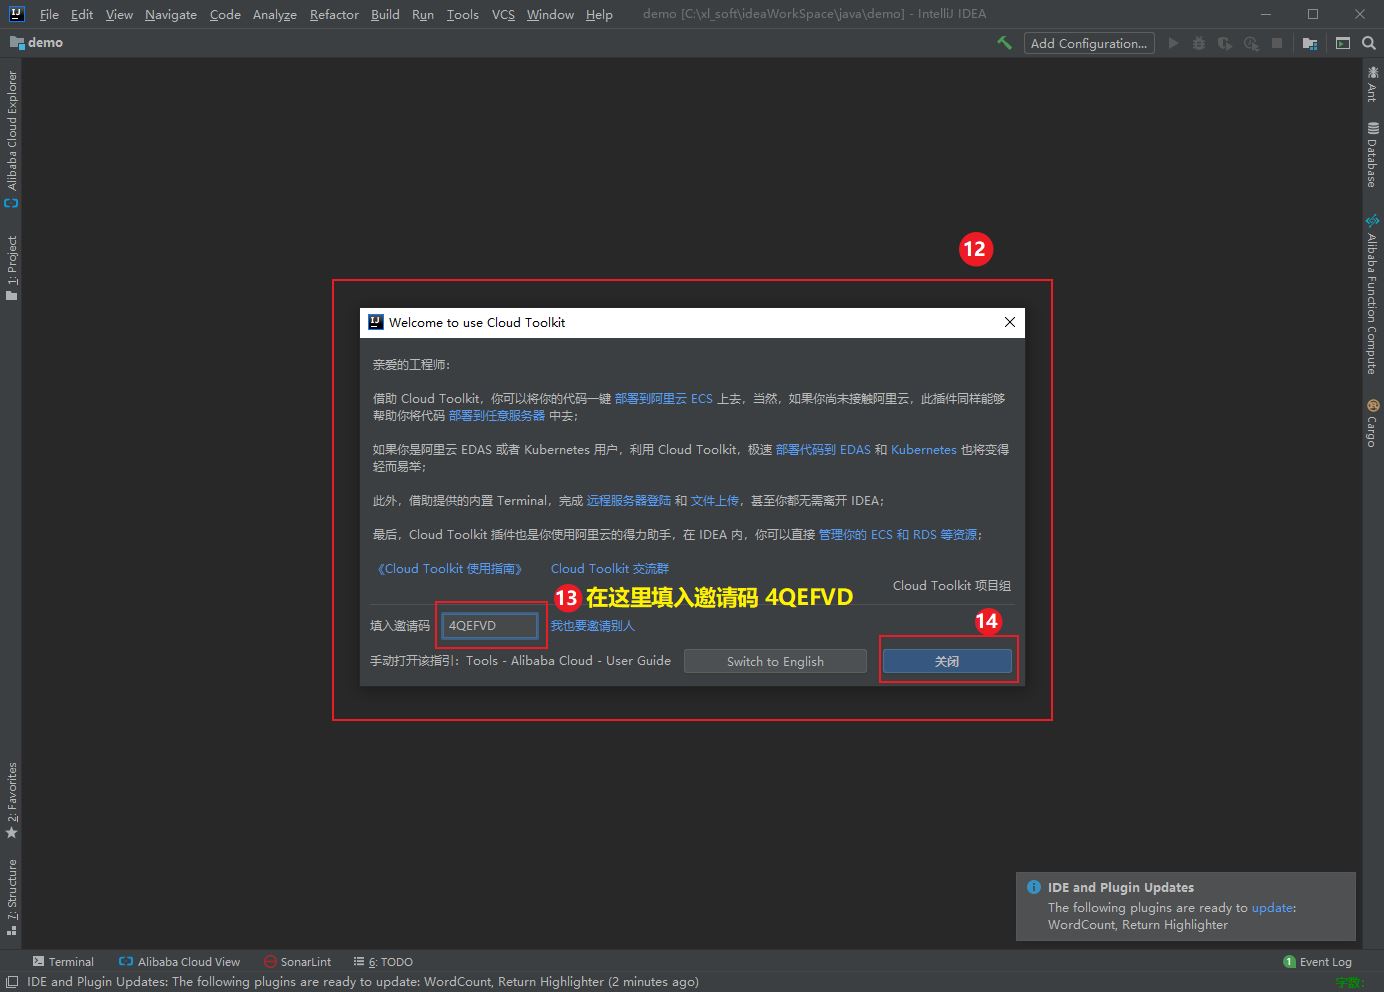Image resolution: width=1384 pixels, height=992 pixels.
Task: Open the Structure tool window stripe
Action: pyautogui.click(x=12, y=896)
